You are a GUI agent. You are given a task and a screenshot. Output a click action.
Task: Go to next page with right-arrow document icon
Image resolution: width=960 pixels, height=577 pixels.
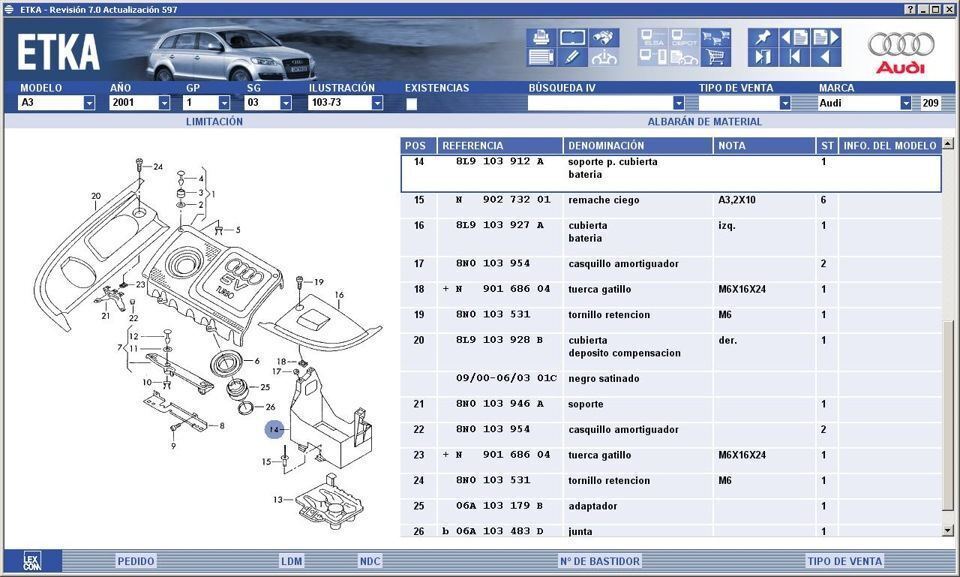click(x=827, y=38)
